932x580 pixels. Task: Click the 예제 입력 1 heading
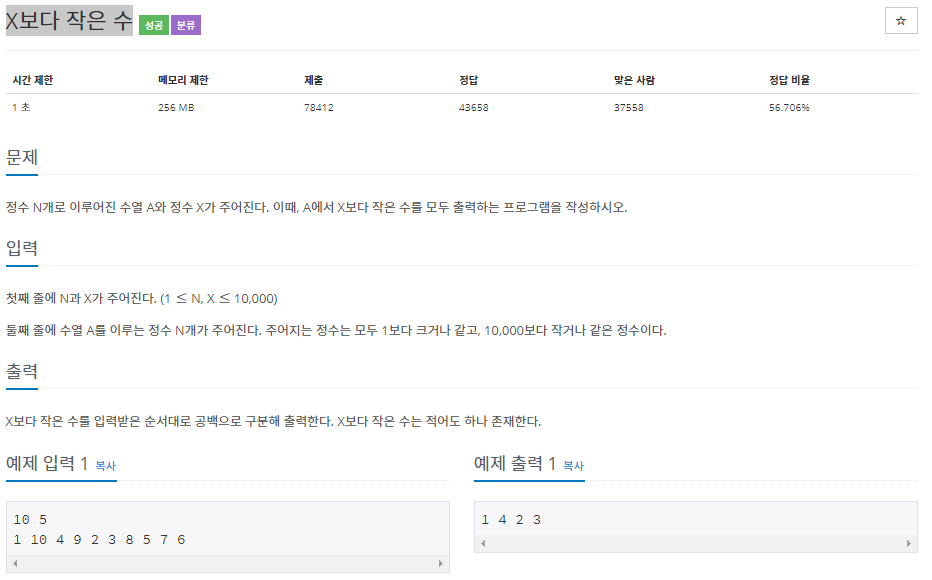47,463
